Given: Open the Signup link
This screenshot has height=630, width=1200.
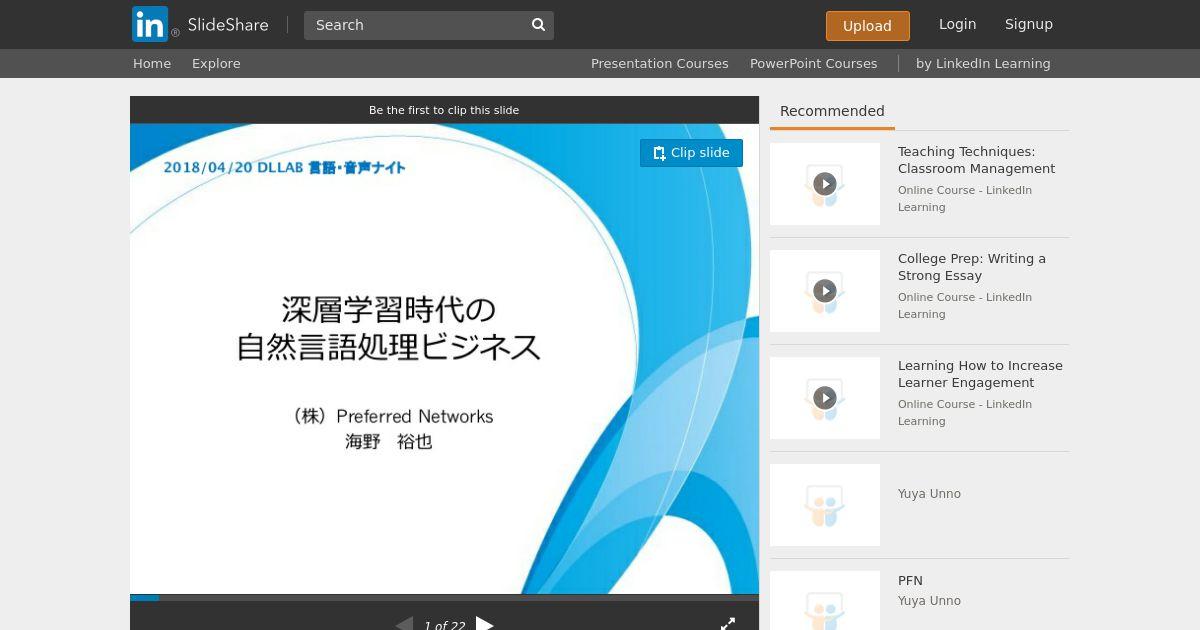Looking at the screenshot, I should 1029,24.
